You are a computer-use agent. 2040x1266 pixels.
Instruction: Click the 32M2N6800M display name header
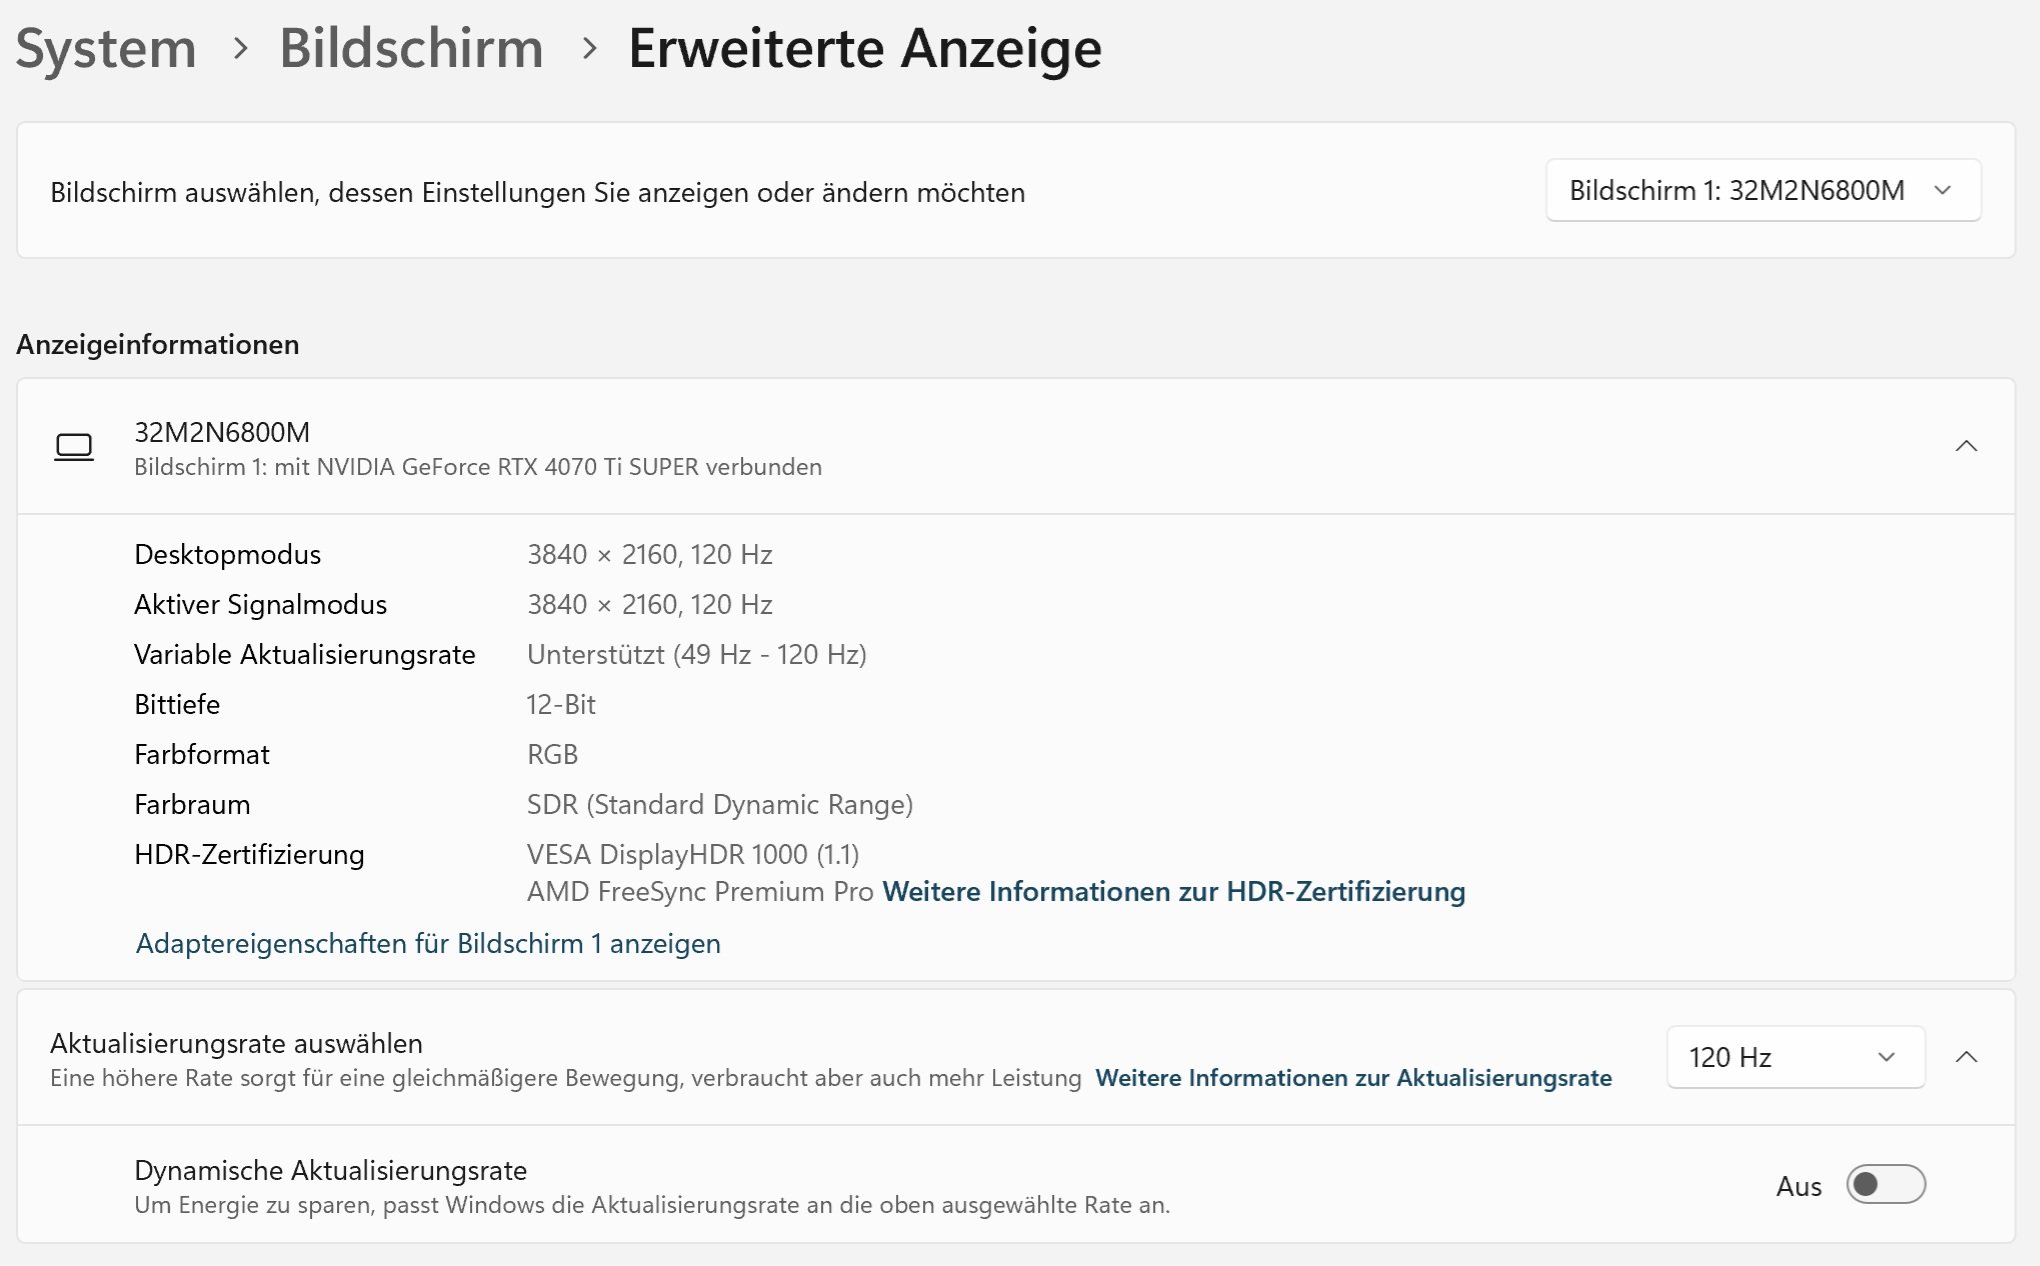pyautogui.click(x=222, y=432)
